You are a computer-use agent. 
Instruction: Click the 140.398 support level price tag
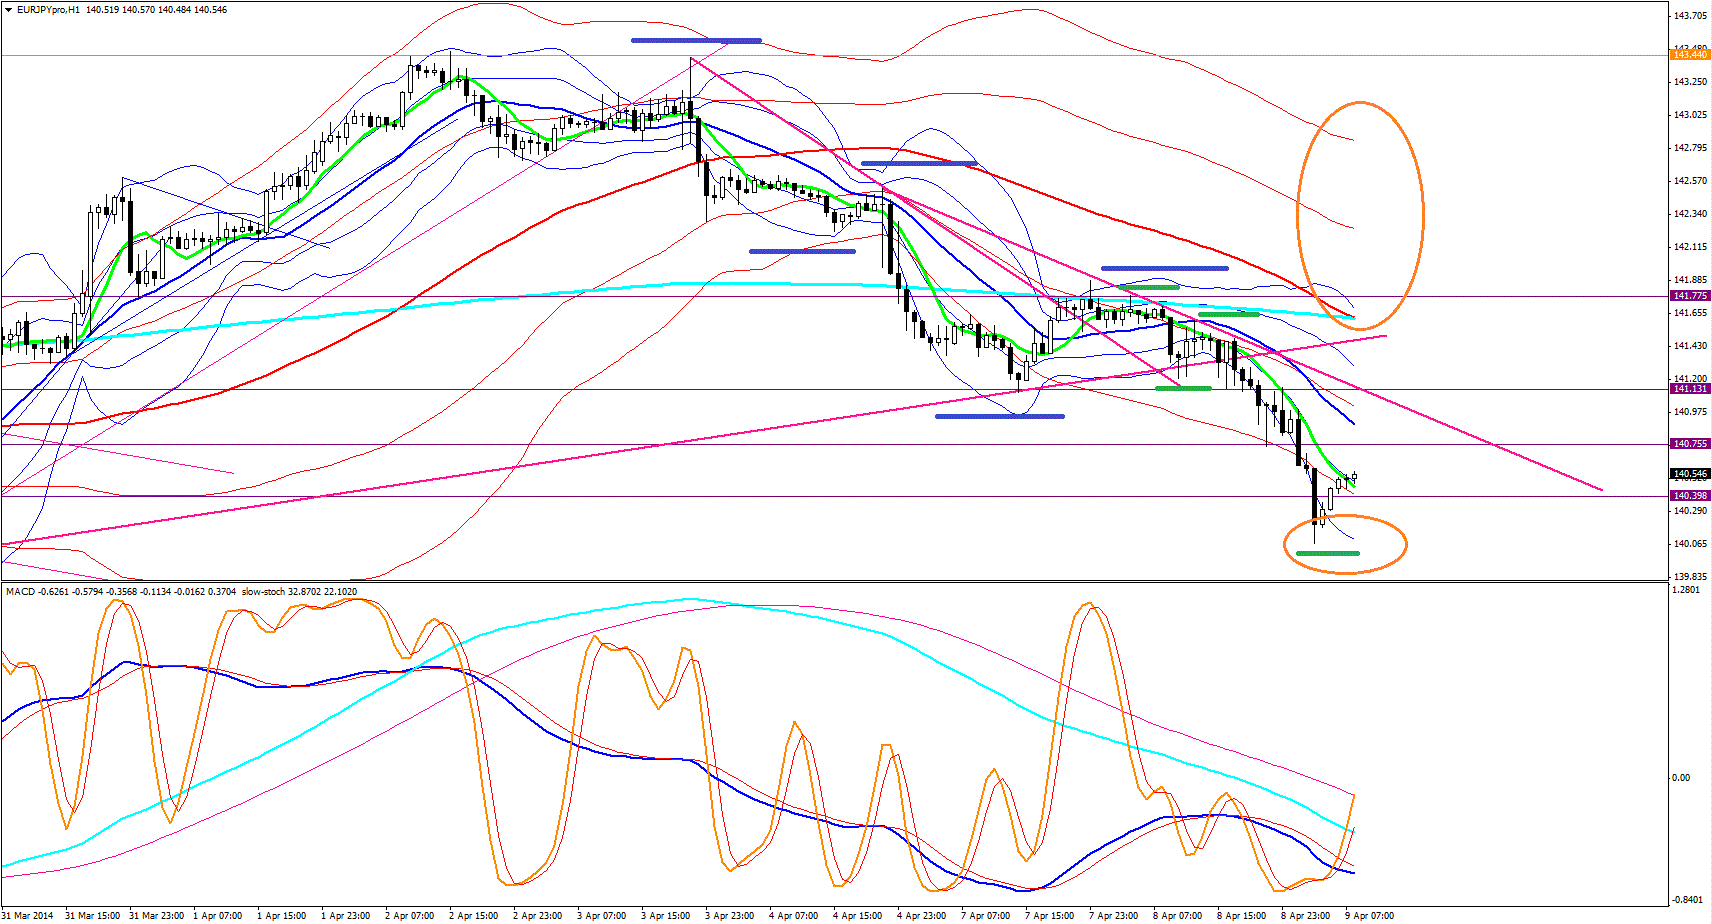1690,496
